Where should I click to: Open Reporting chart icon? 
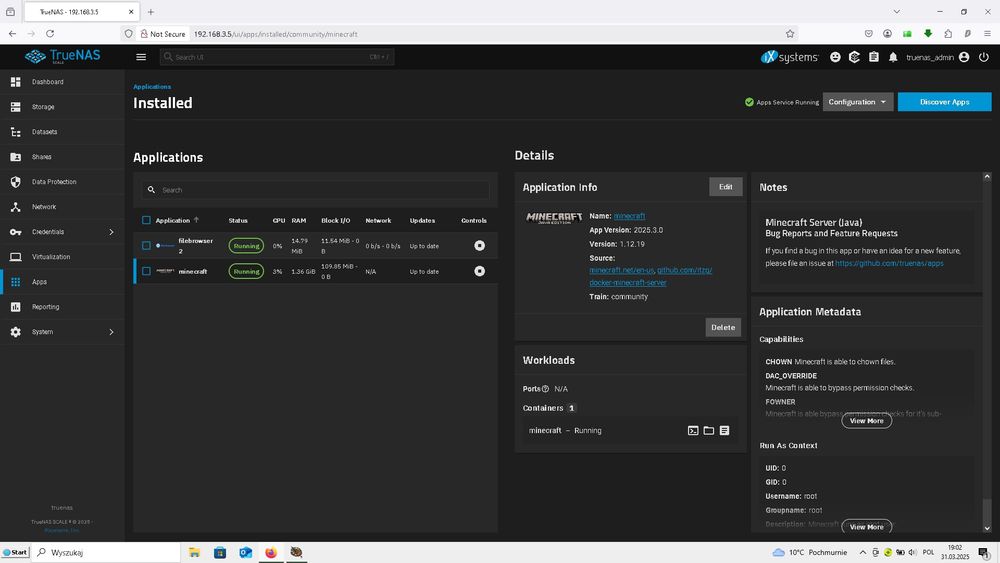pyautogui.click(x=15, y=307)
